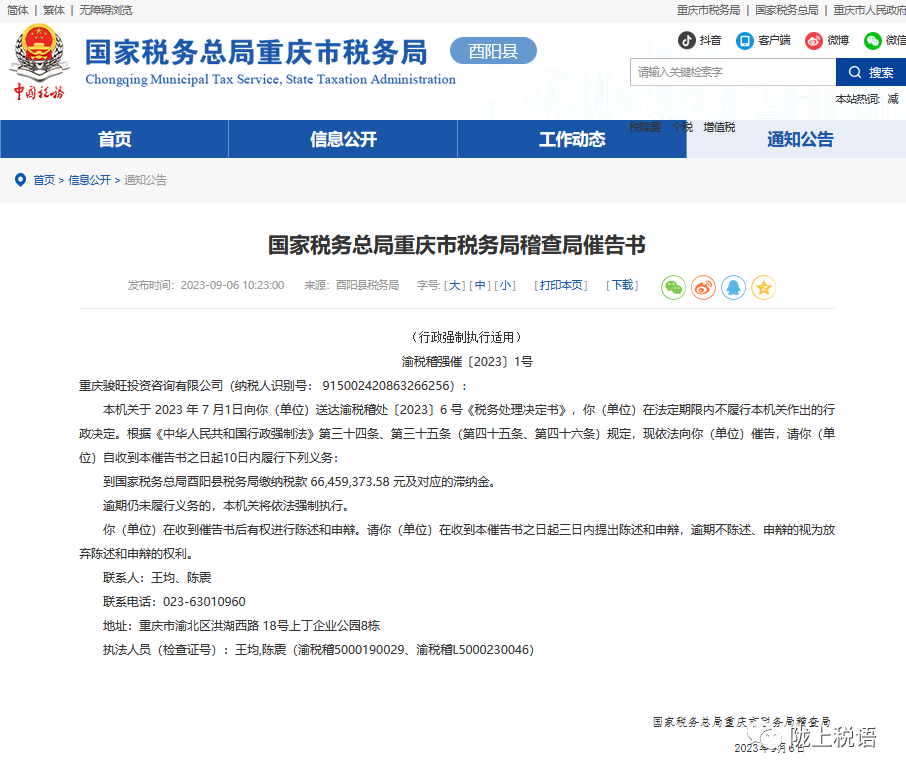
Task: Open the Douyin icon link
Action: (x=686, y=40)
